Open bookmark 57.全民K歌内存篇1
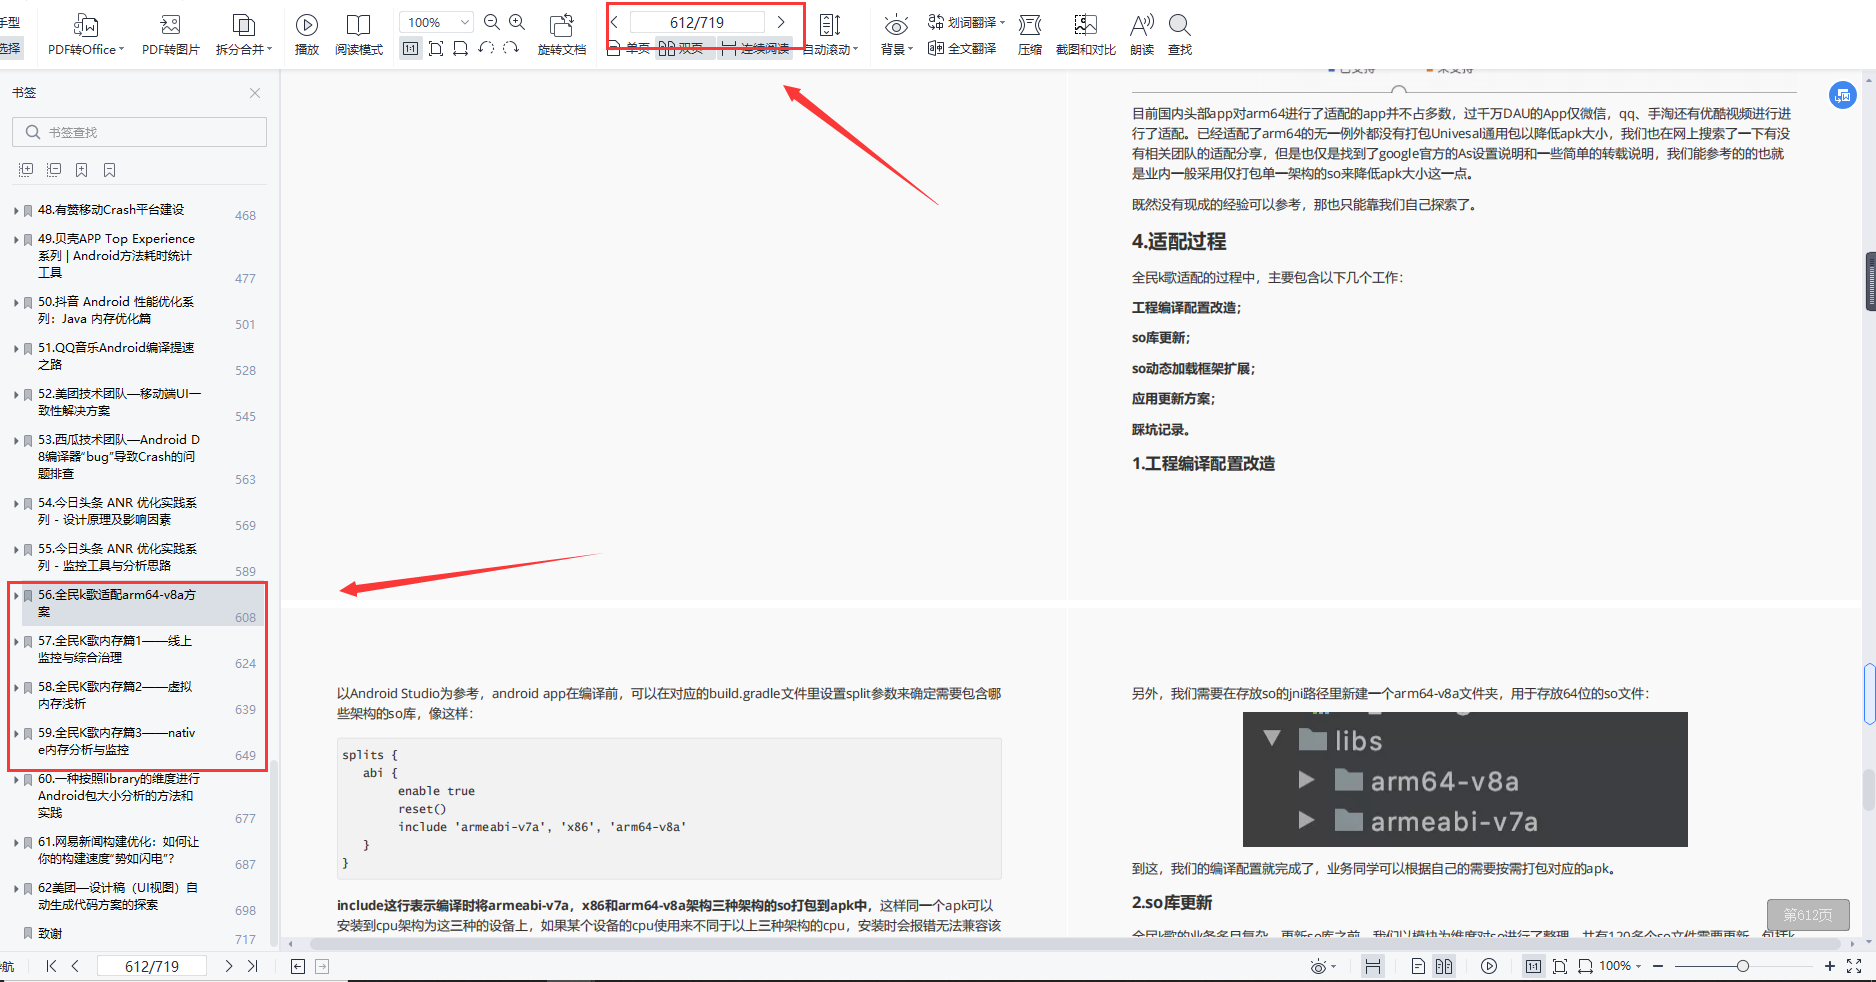The height and width of the screenshot is (982, 1876). (115, 649)
